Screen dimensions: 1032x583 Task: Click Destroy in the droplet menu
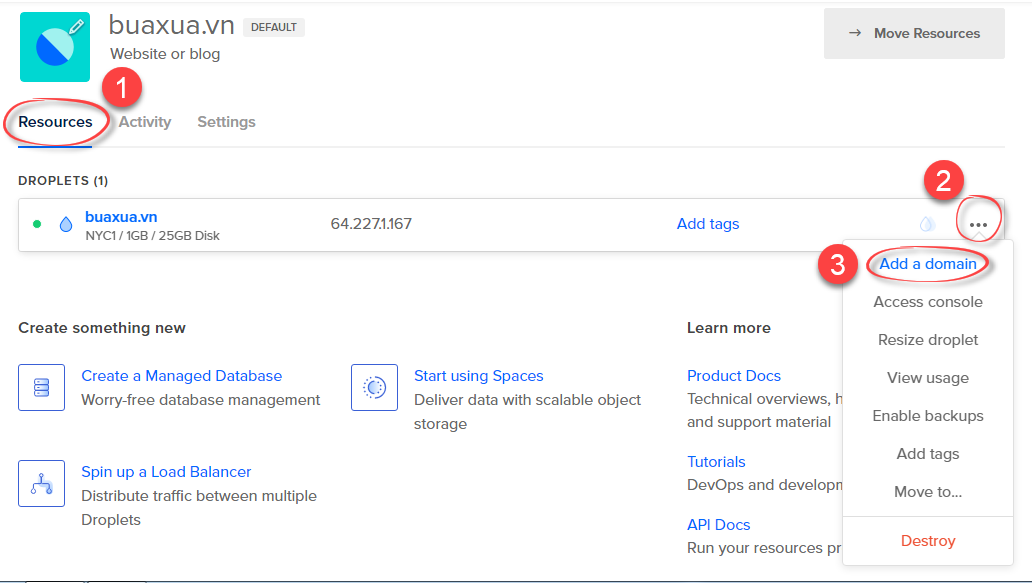click(928, 541)
